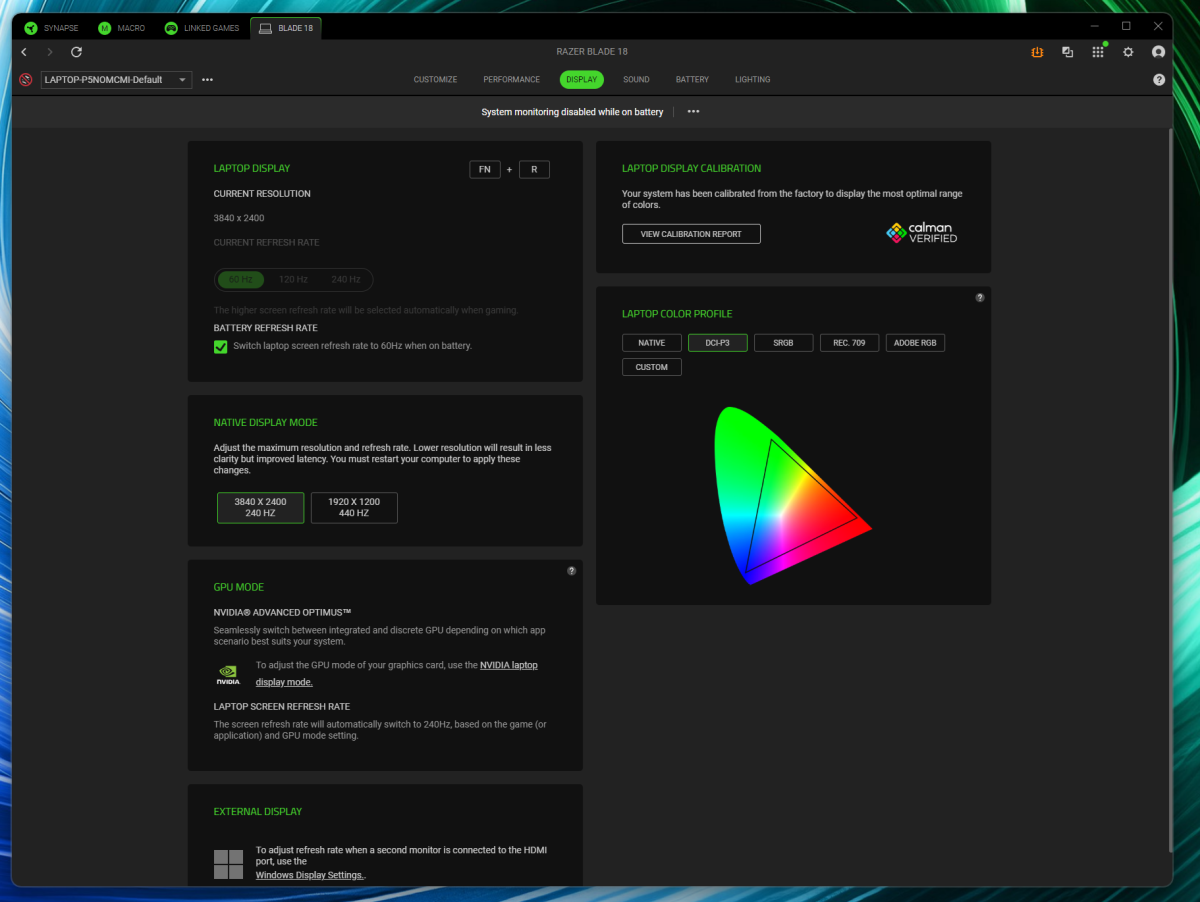Refresh the device page
1200x902 pixels.
tap(77, 51)
